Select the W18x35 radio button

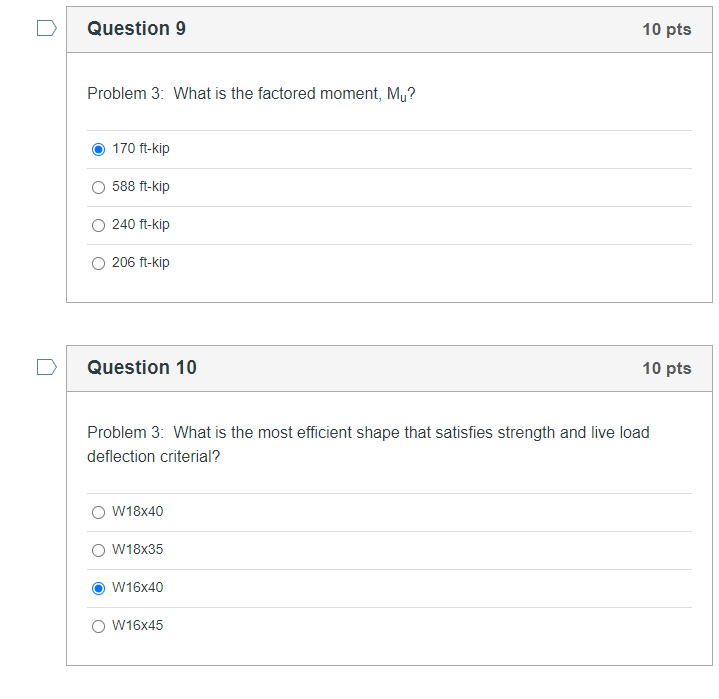(x=98, y=550)
